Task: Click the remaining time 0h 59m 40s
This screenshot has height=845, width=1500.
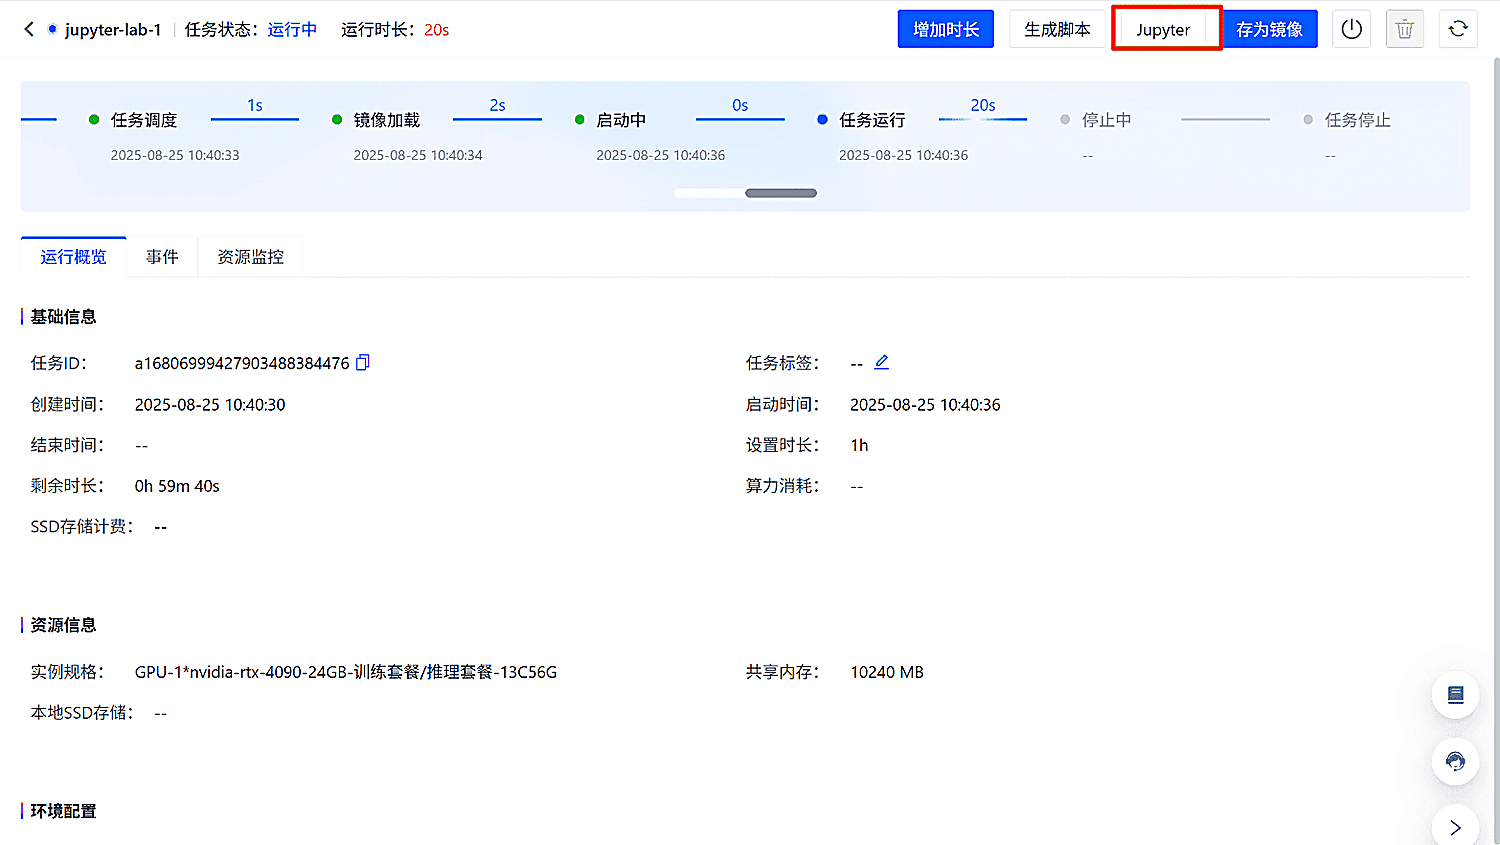Action: click(177, 486)
